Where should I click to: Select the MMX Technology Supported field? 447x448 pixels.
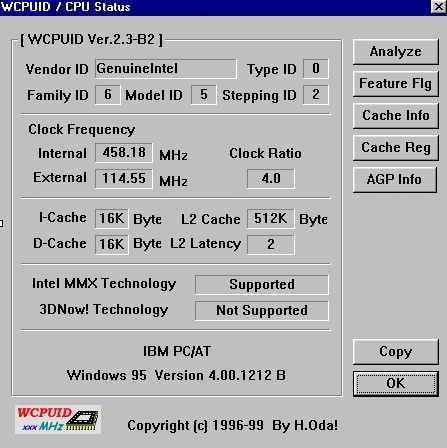tap(262, 285)
